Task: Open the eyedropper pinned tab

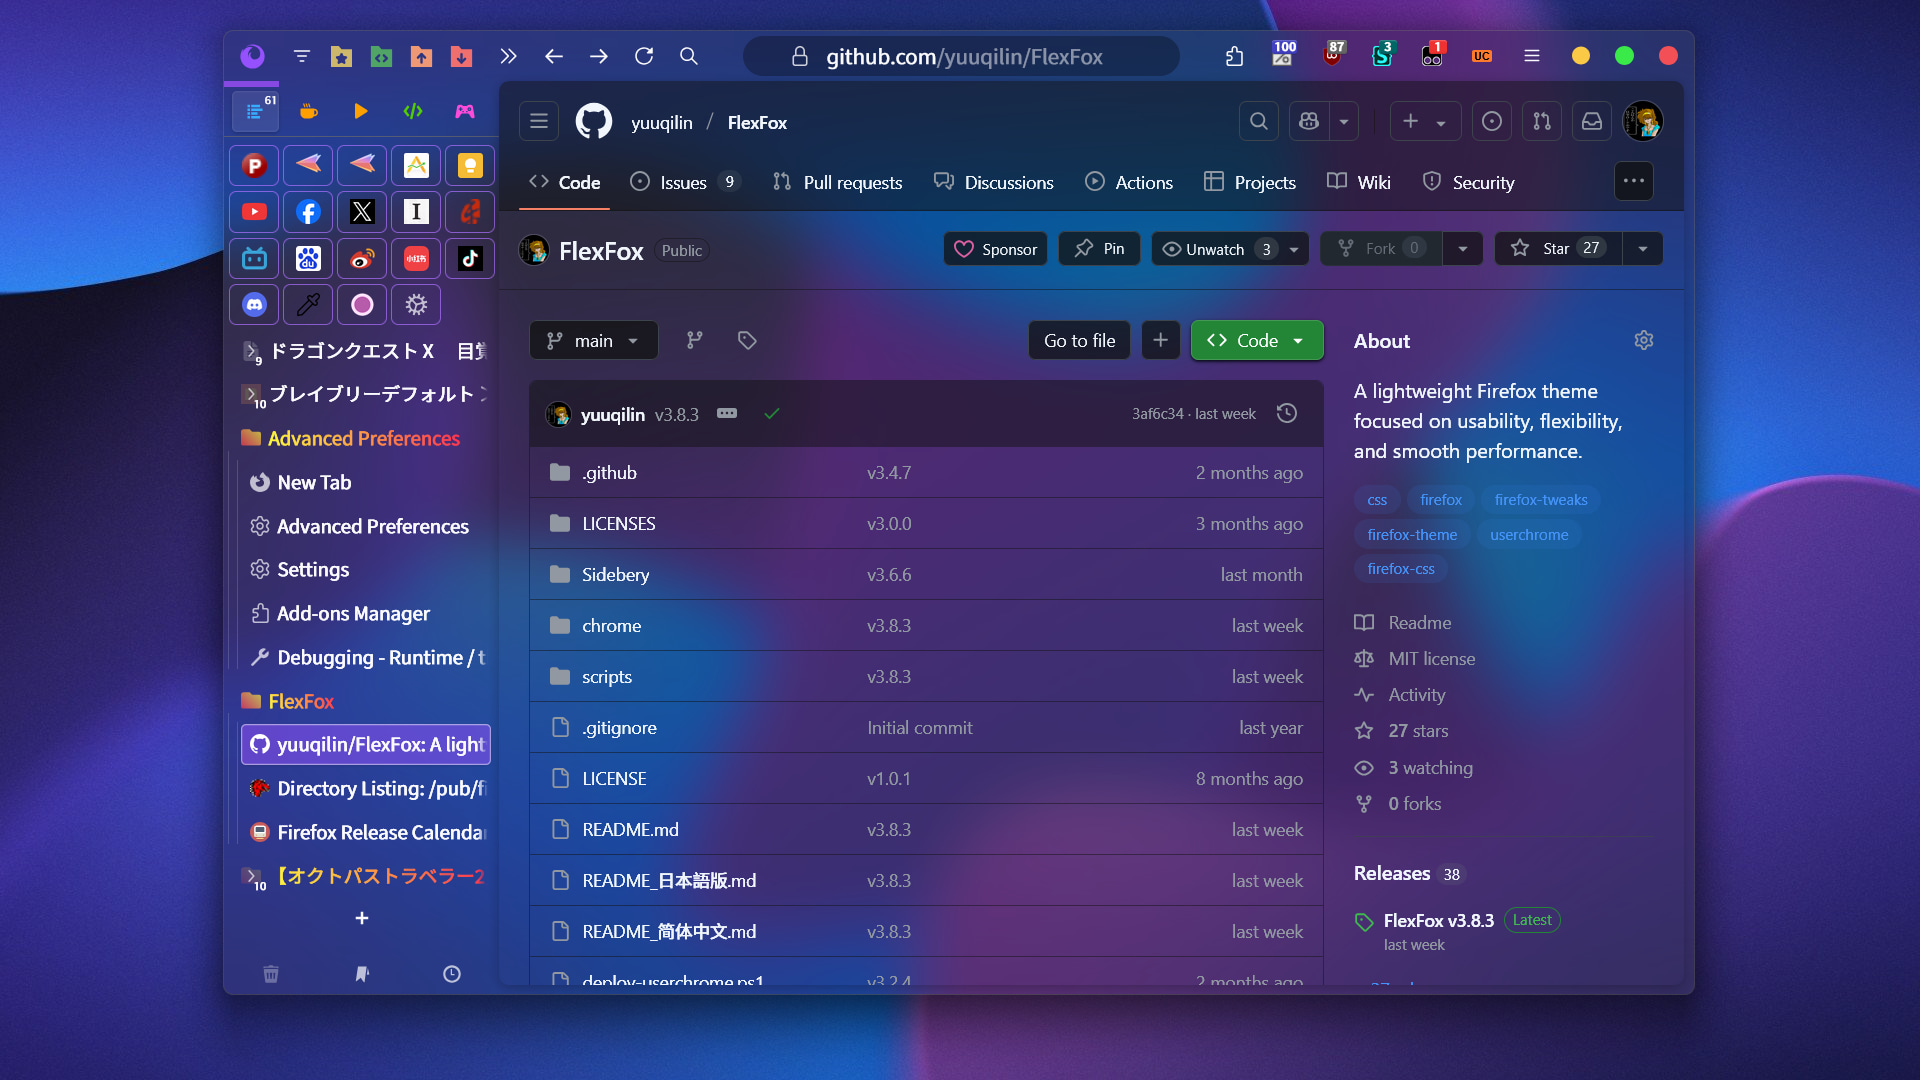Action: [308, 305]
